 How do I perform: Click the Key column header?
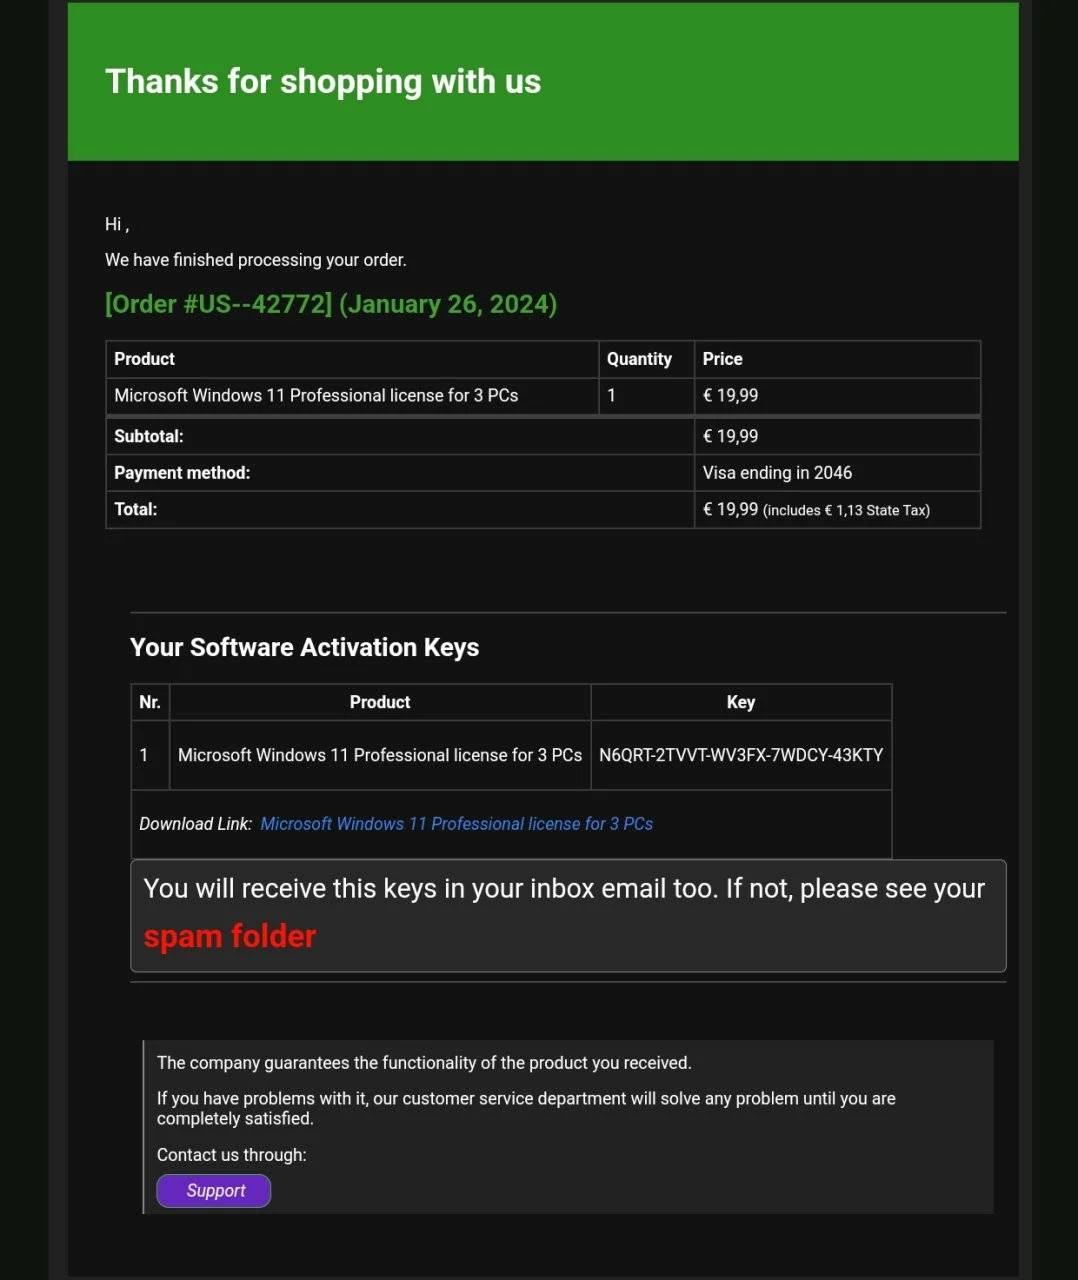coord(741,702)
